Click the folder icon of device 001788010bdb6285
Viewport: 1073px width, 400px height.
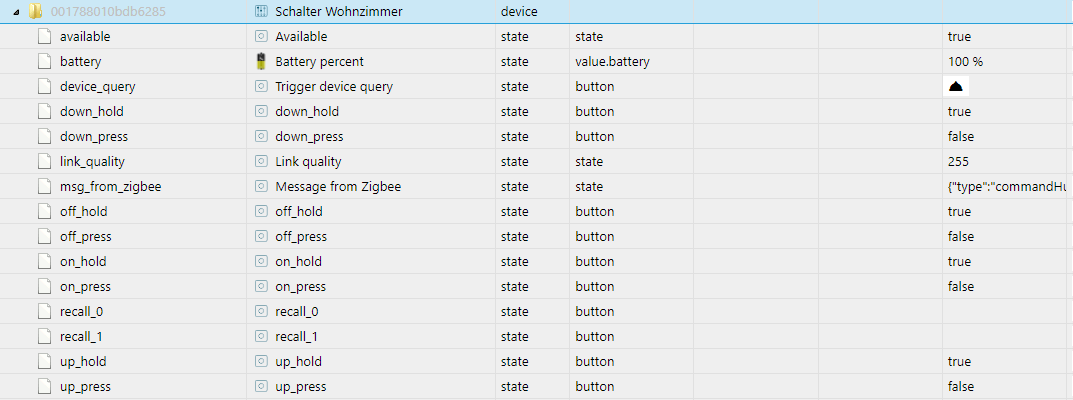point(36,12)
